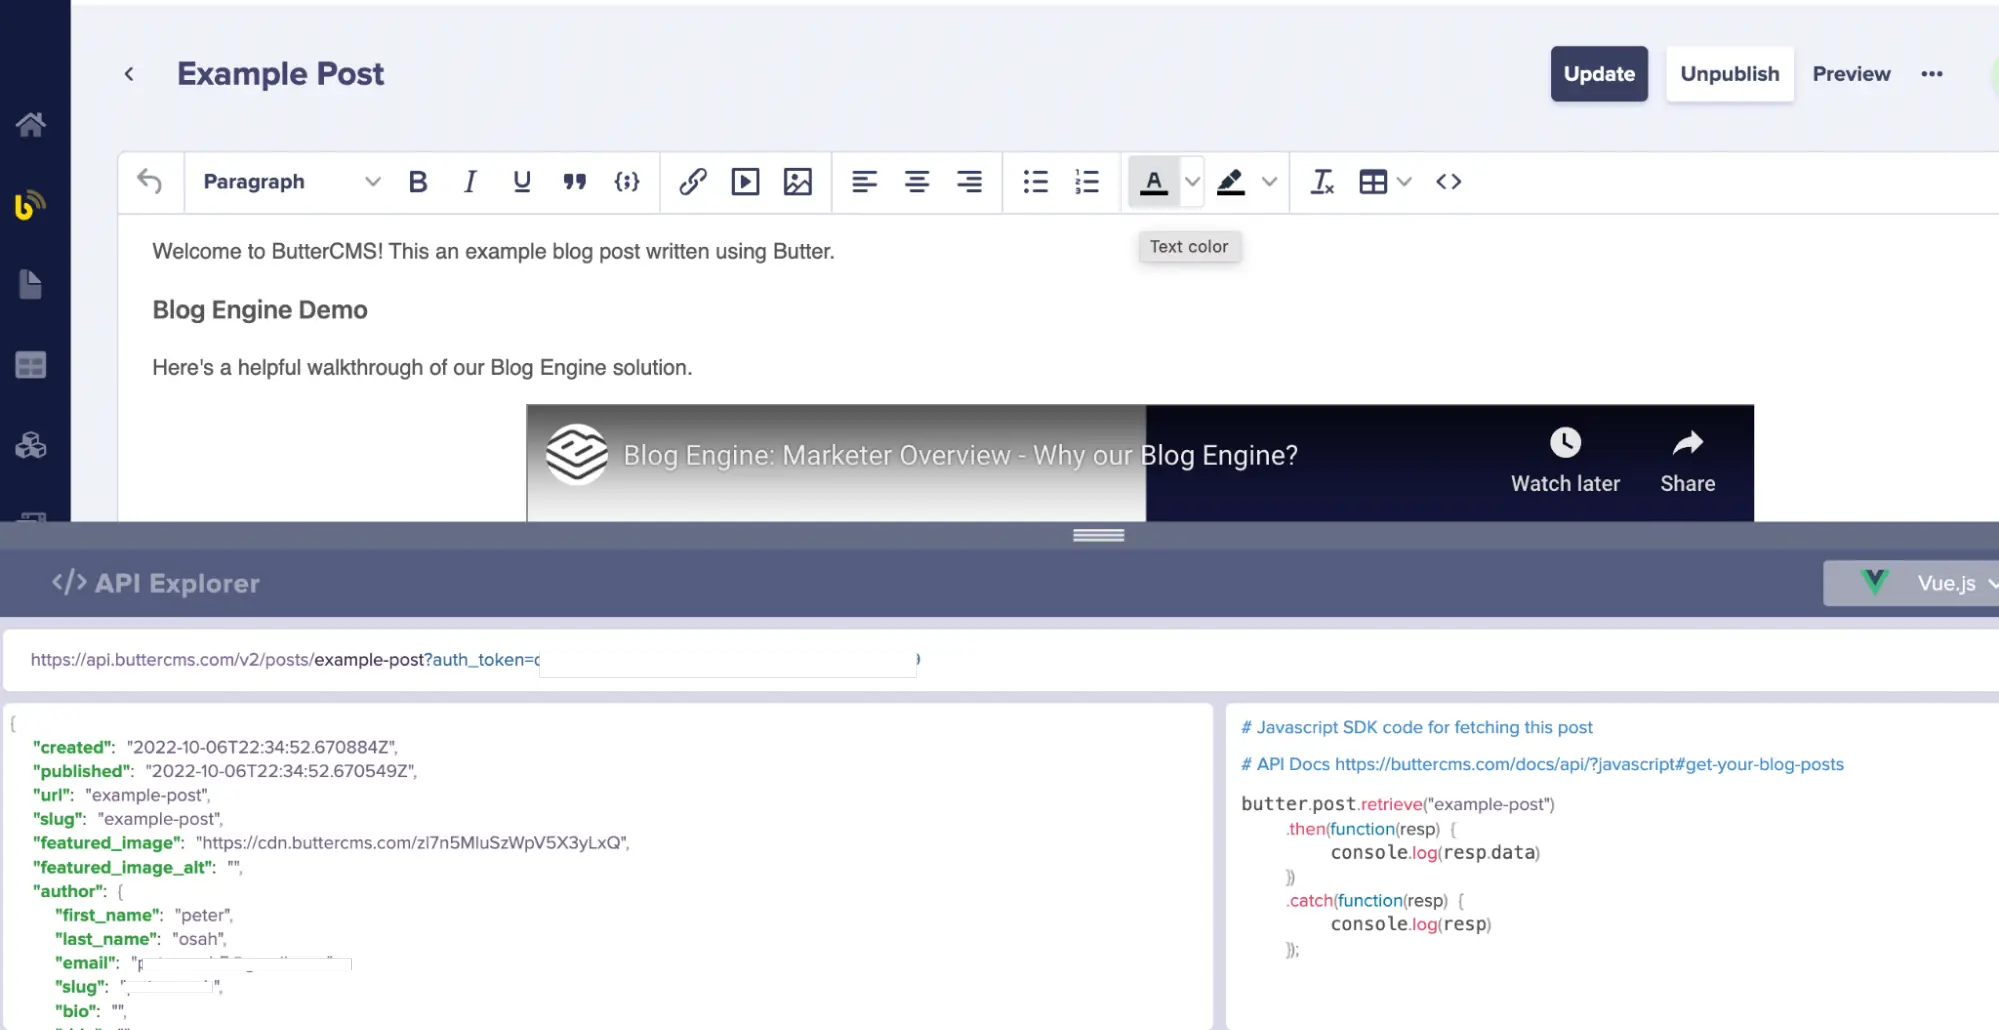Screen dimensions: 1999x1030
Task: Click Watch later on the video
Action: click(1565, 460)
